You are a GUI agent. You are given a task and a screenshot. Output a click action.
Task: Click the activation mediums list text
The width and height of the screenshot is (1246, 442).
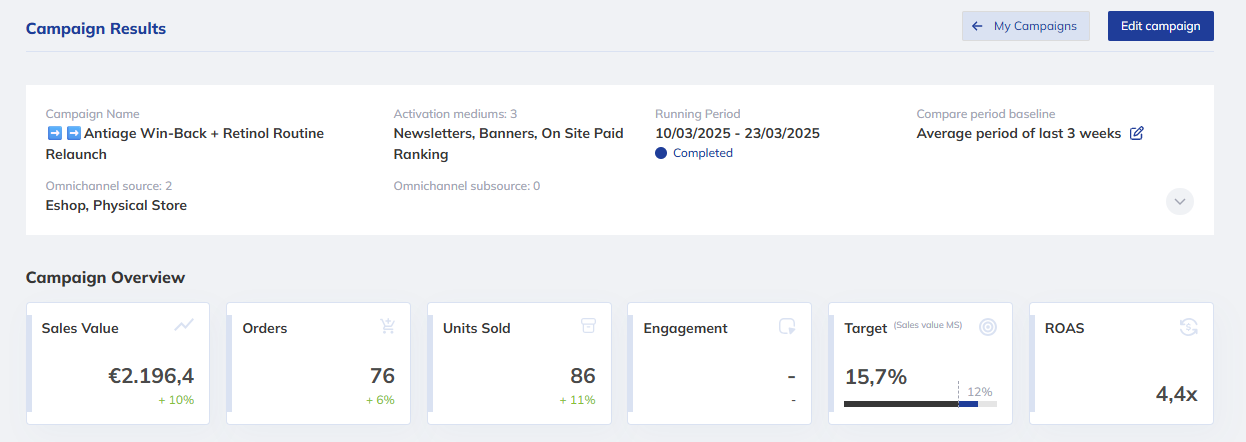click(x=508, y=144)
